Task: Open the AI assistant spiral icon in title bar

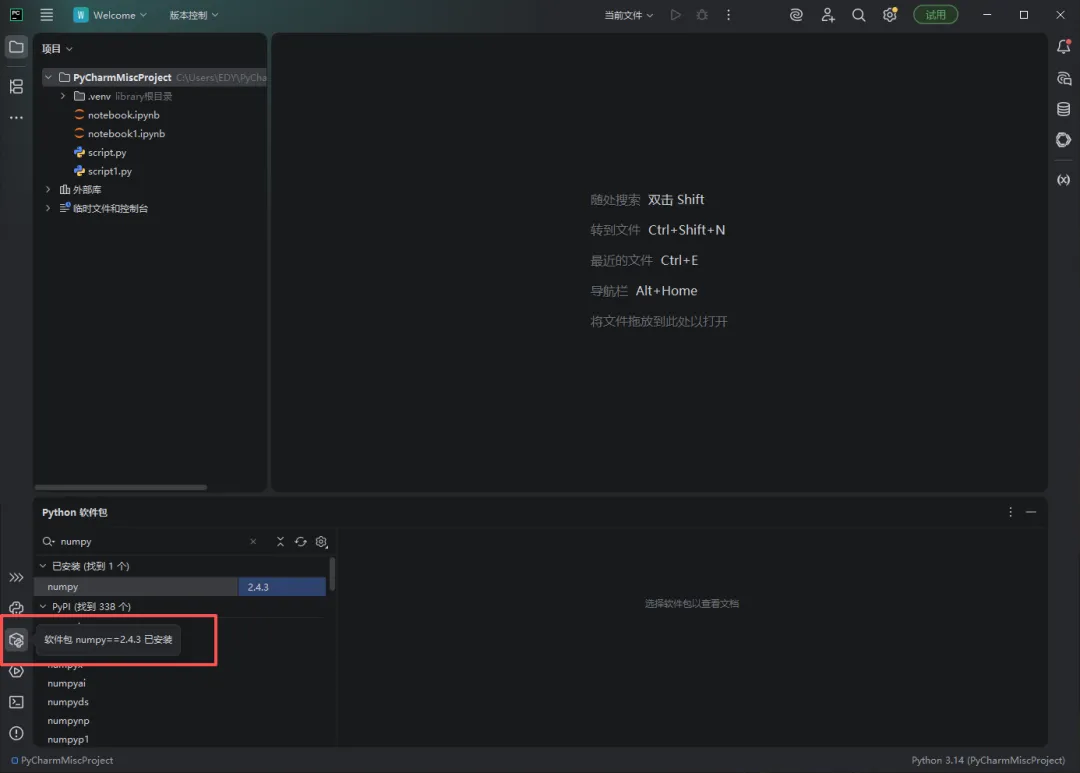Action: pos(796,15)
